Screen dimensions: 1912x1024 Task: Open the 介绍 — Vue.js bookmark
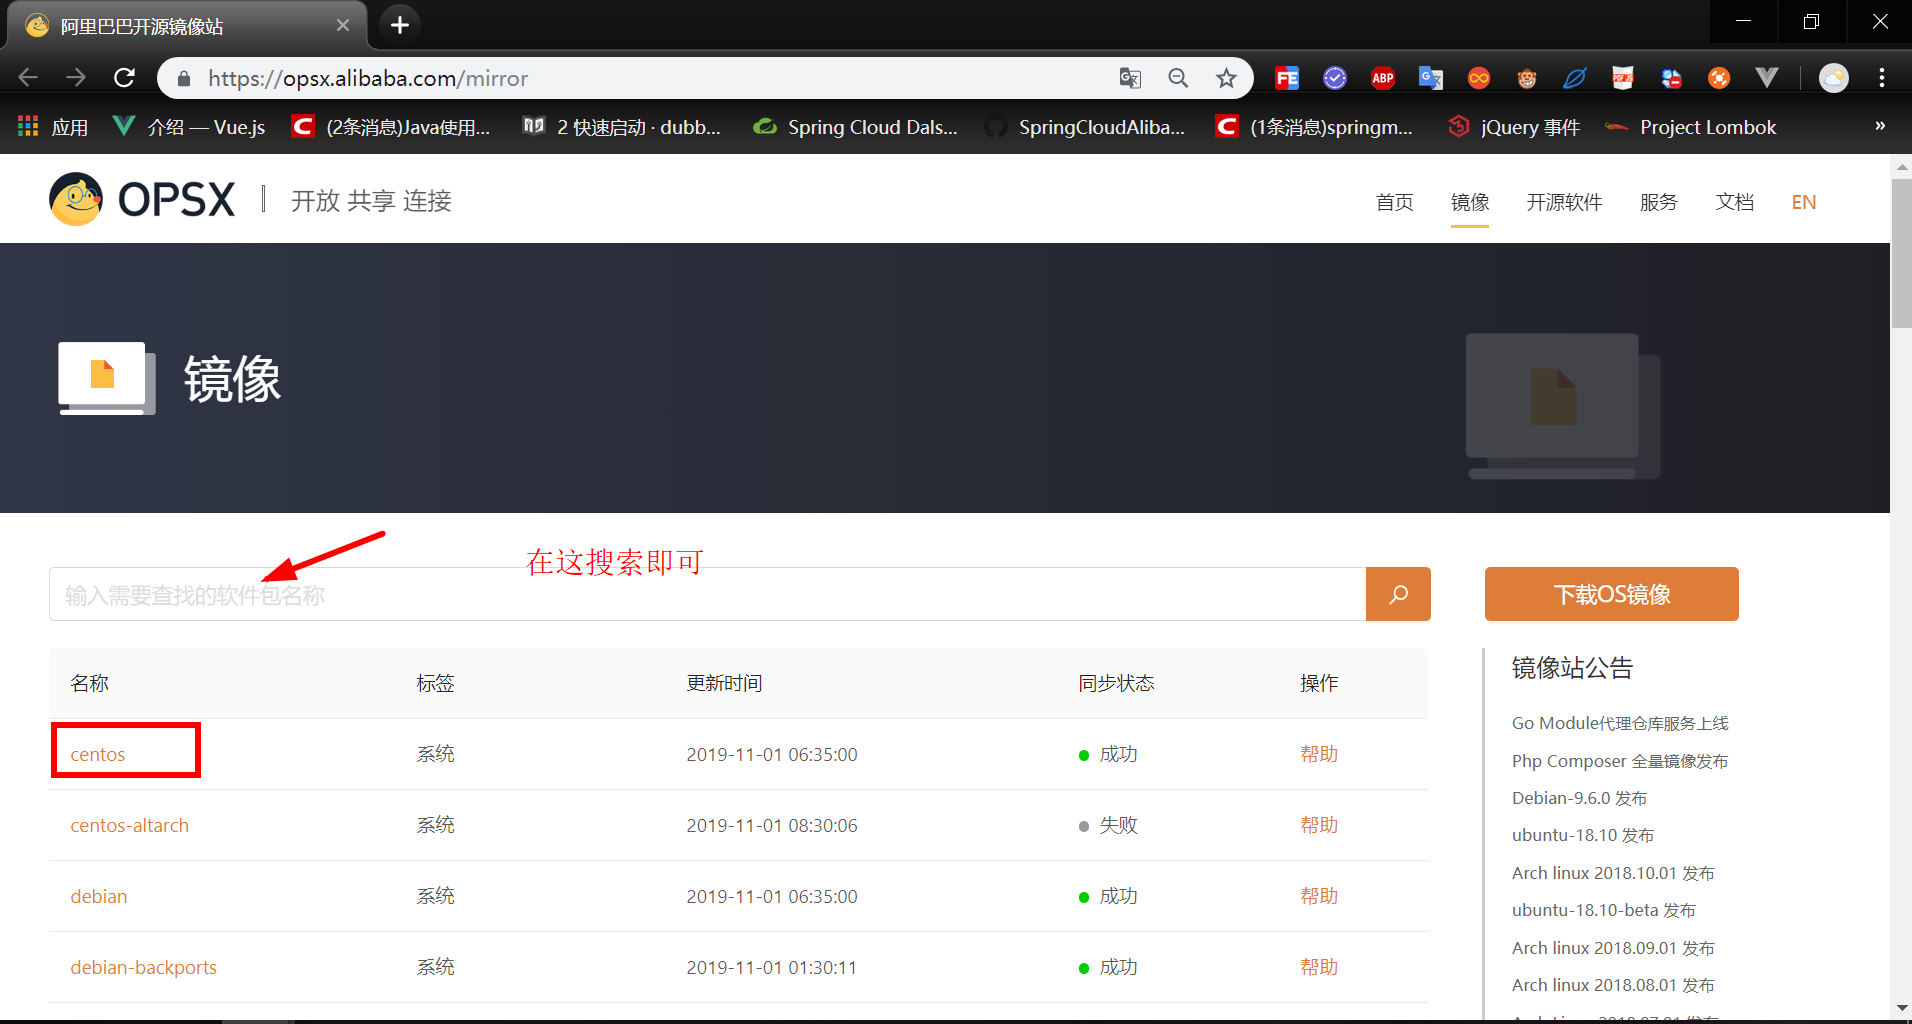click(x=189, y=127)
